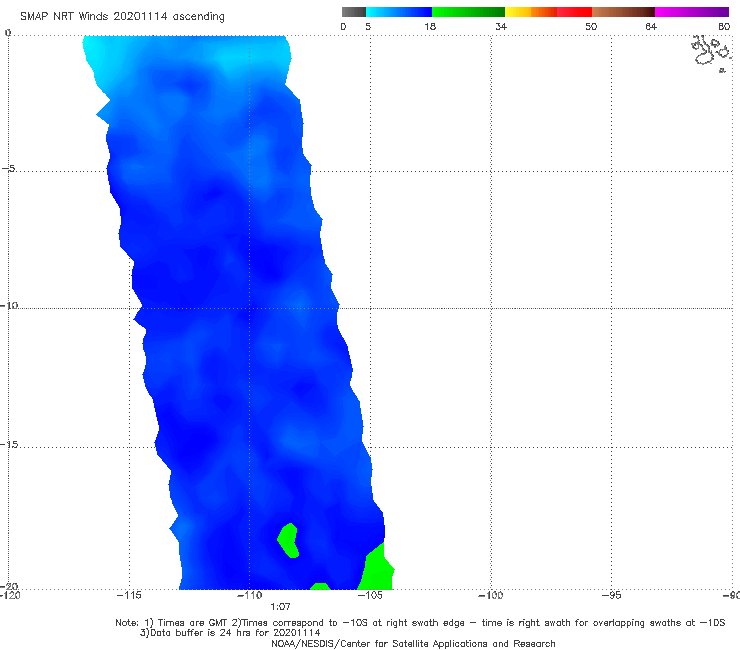Click the color bar label "5"
This screenshot has width=740, height=650.
point(368,26)
